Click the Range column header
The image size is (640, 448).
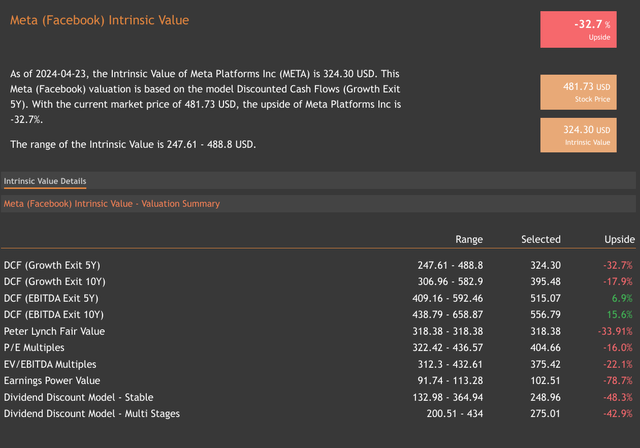[x=469, y=240]
